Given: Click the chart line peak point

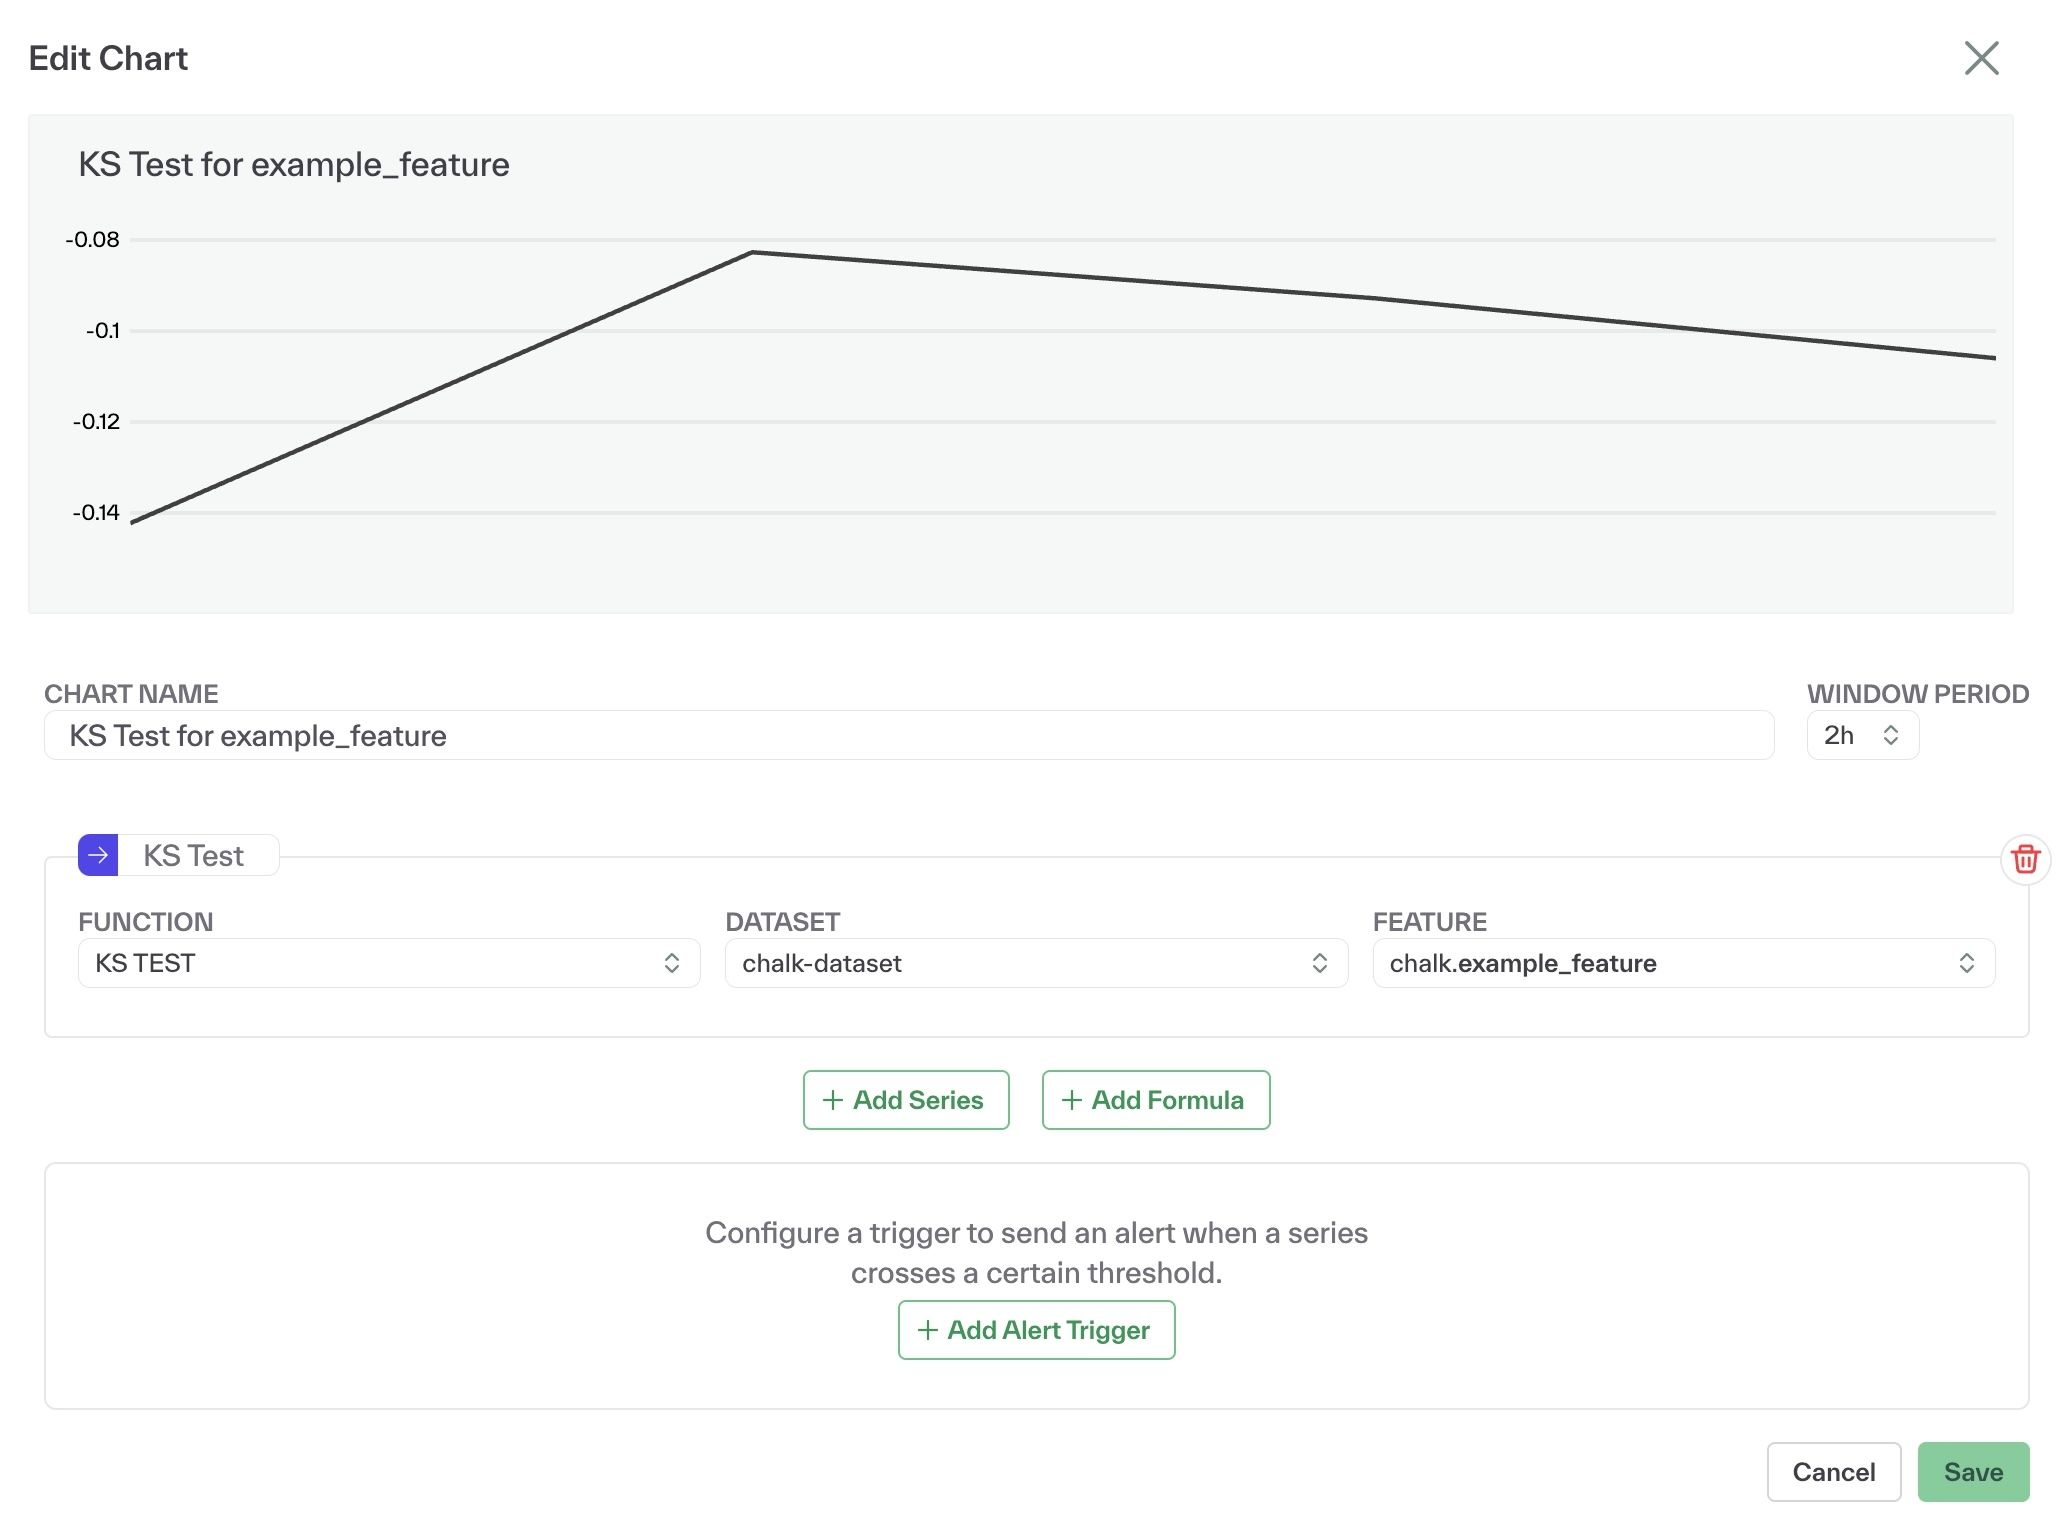Looking at the screenshot, I should [752, 252].
